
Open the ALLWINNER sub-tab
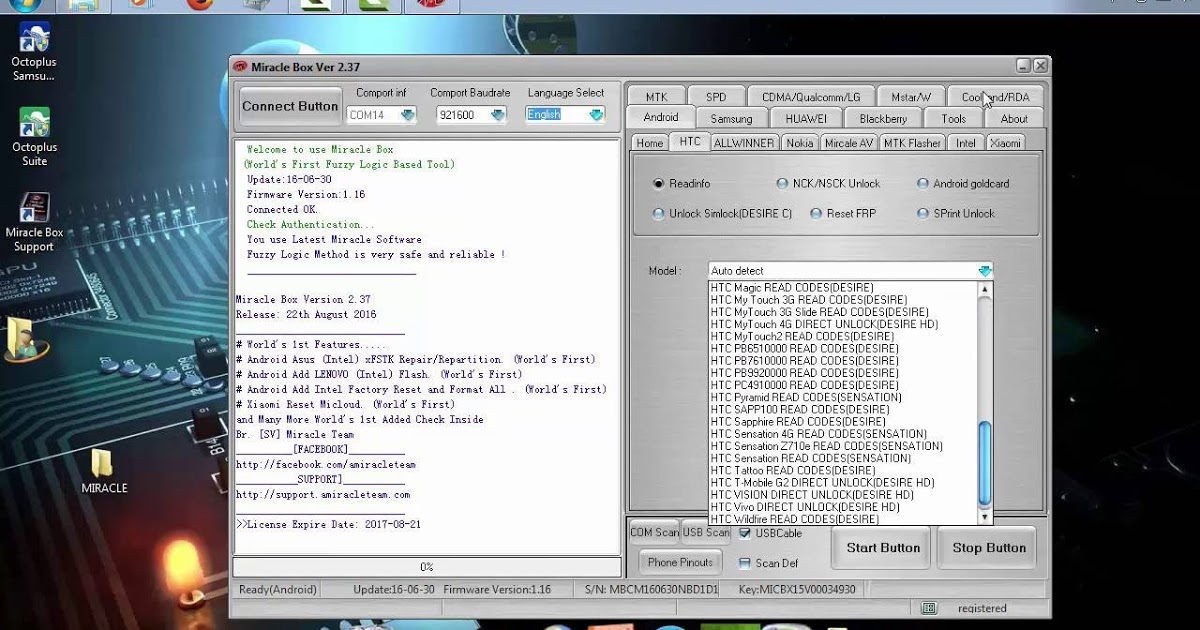(743, 143)
